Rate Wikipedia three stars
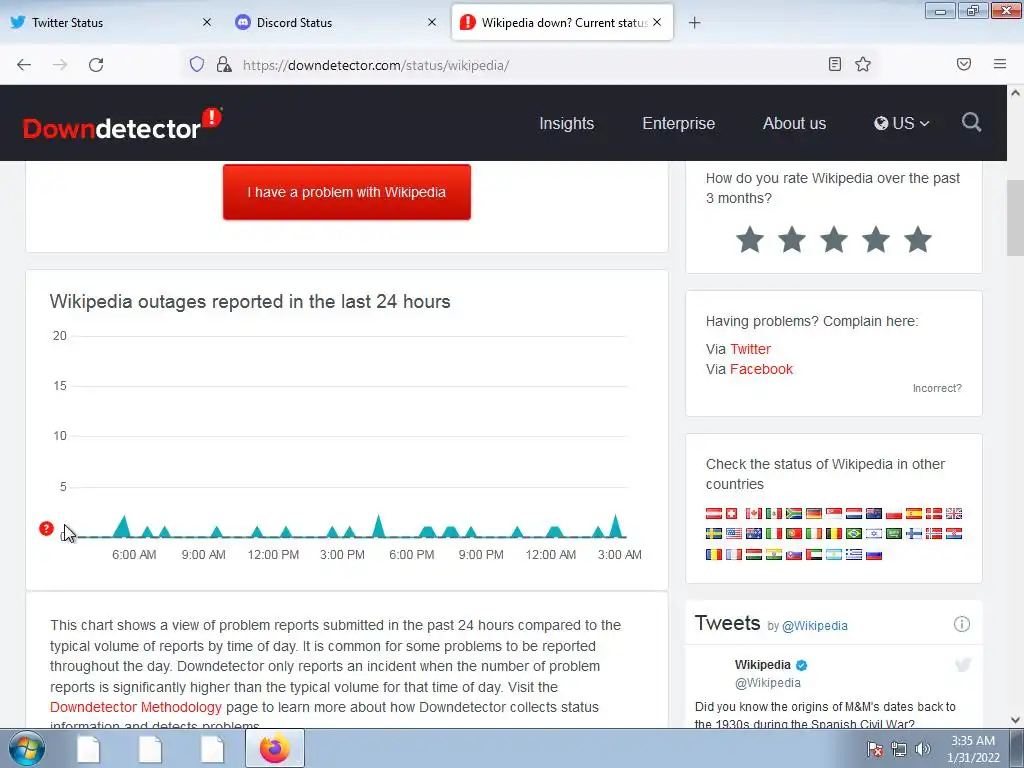 834,239
